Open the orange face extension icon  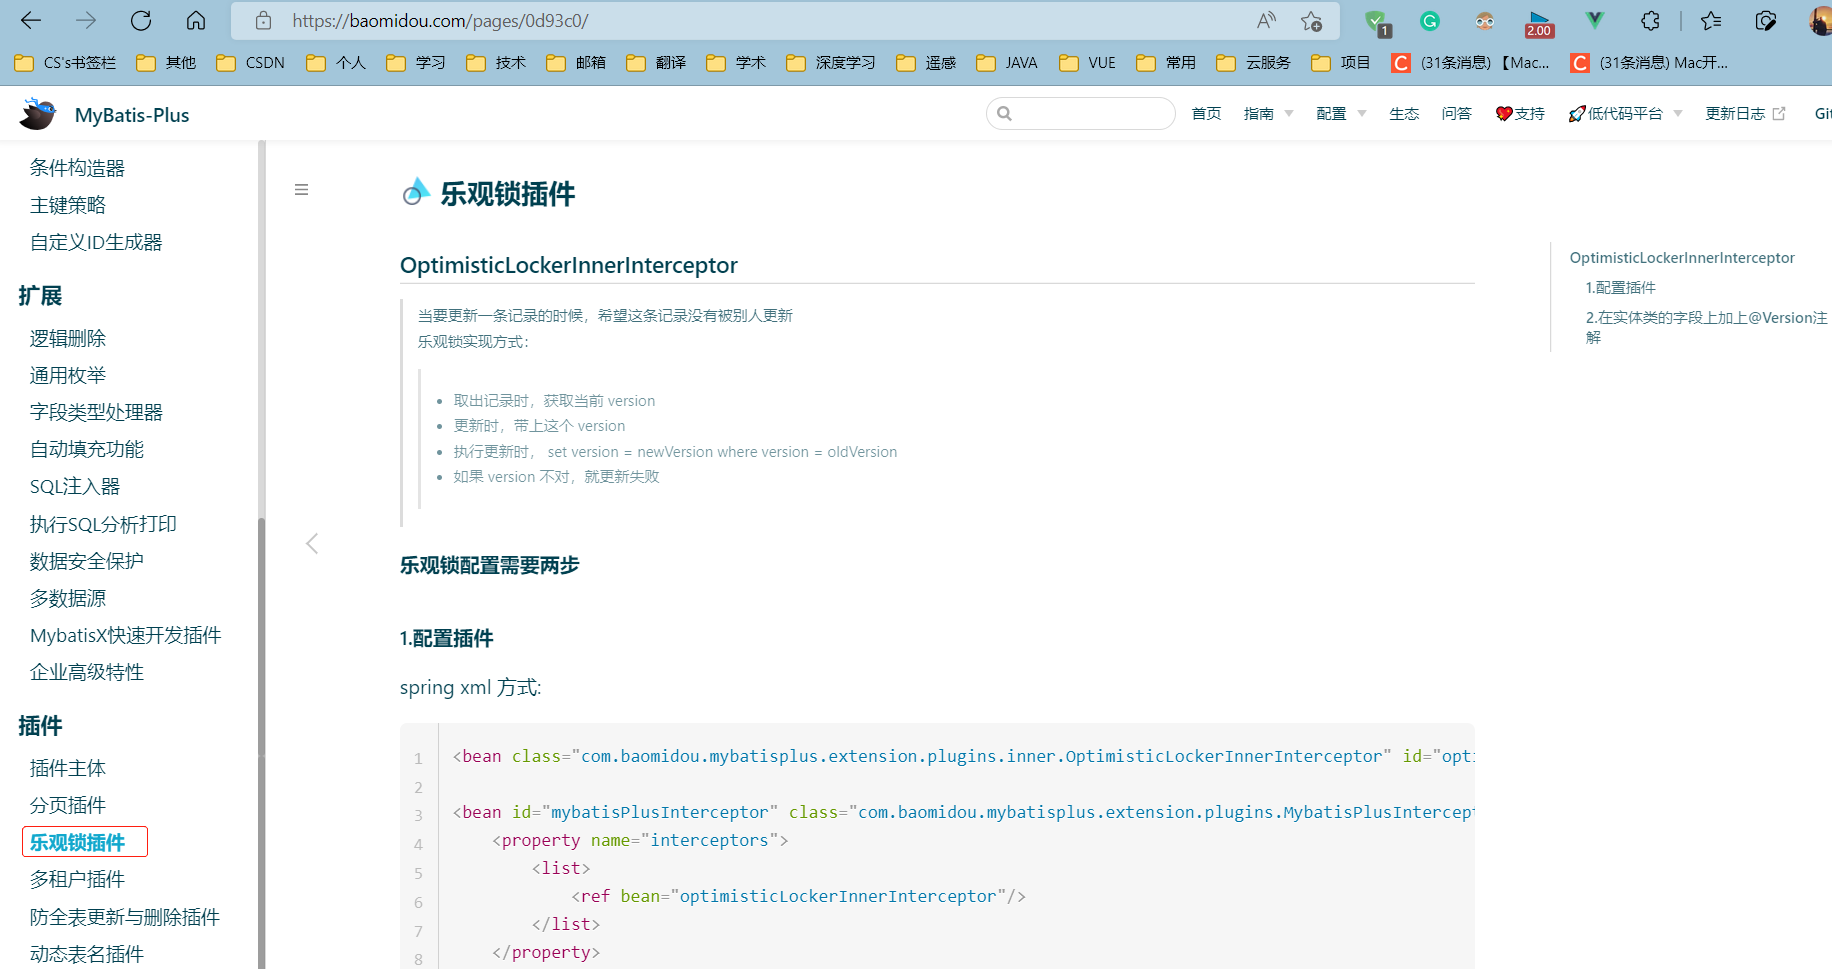[x=1484, y=20]
